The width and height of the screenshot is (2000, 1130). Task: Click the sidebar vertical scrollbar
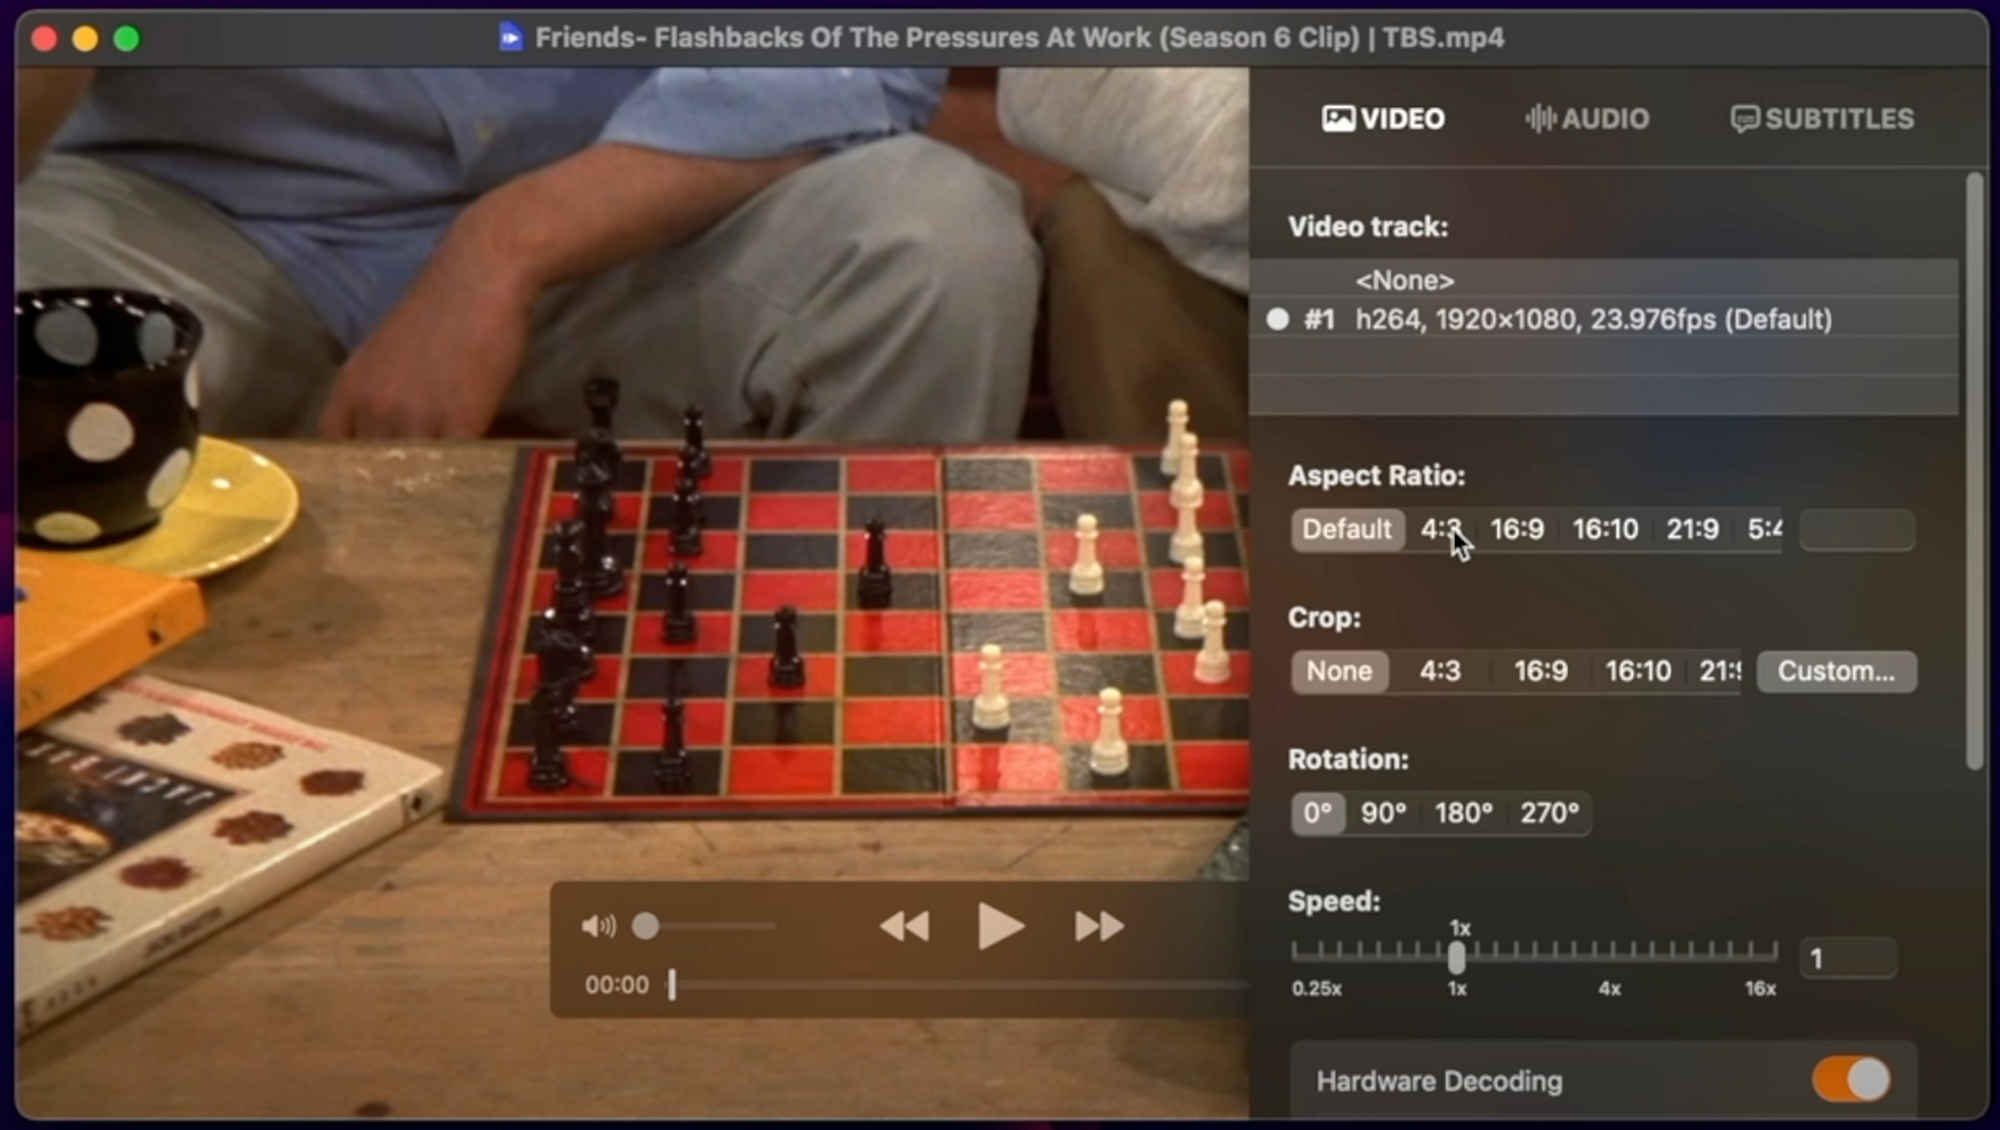point(1974,470)
